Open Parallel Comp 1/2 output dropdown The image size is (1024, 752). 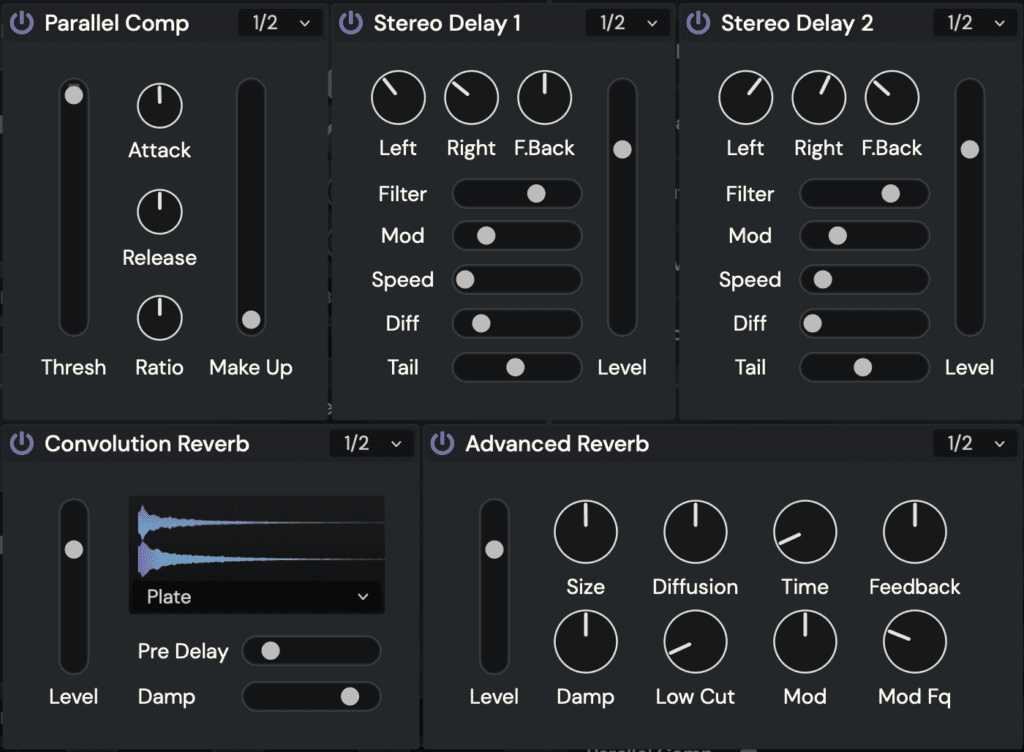pos(281,23)
